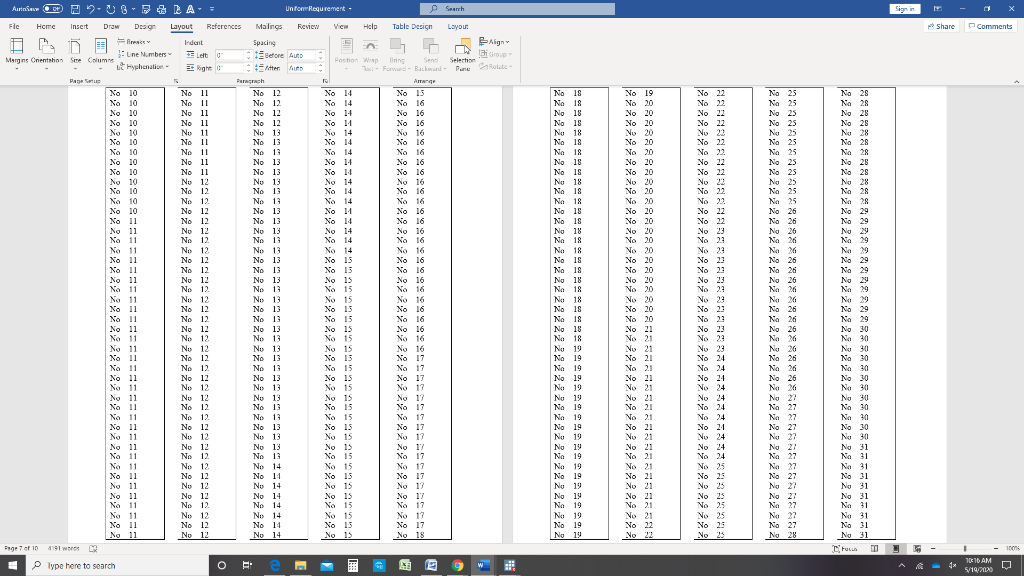Open the Line Numbers dropdown
The width and height of the screenshot is (1024, 576).
[x=145, y=54]
